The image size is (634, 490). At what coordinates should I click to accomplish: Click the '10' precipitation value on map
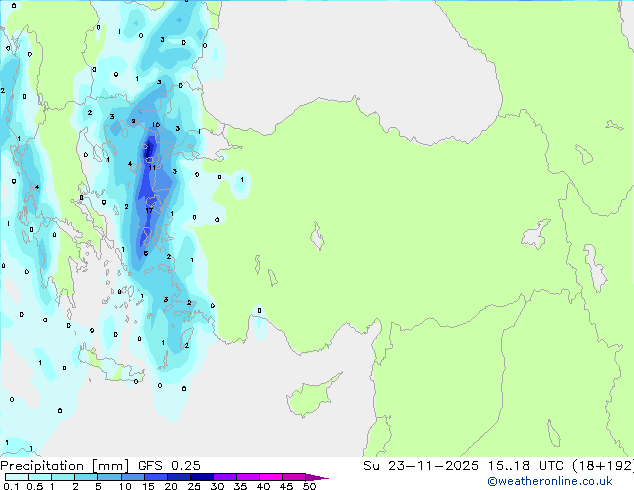(156, 125)
